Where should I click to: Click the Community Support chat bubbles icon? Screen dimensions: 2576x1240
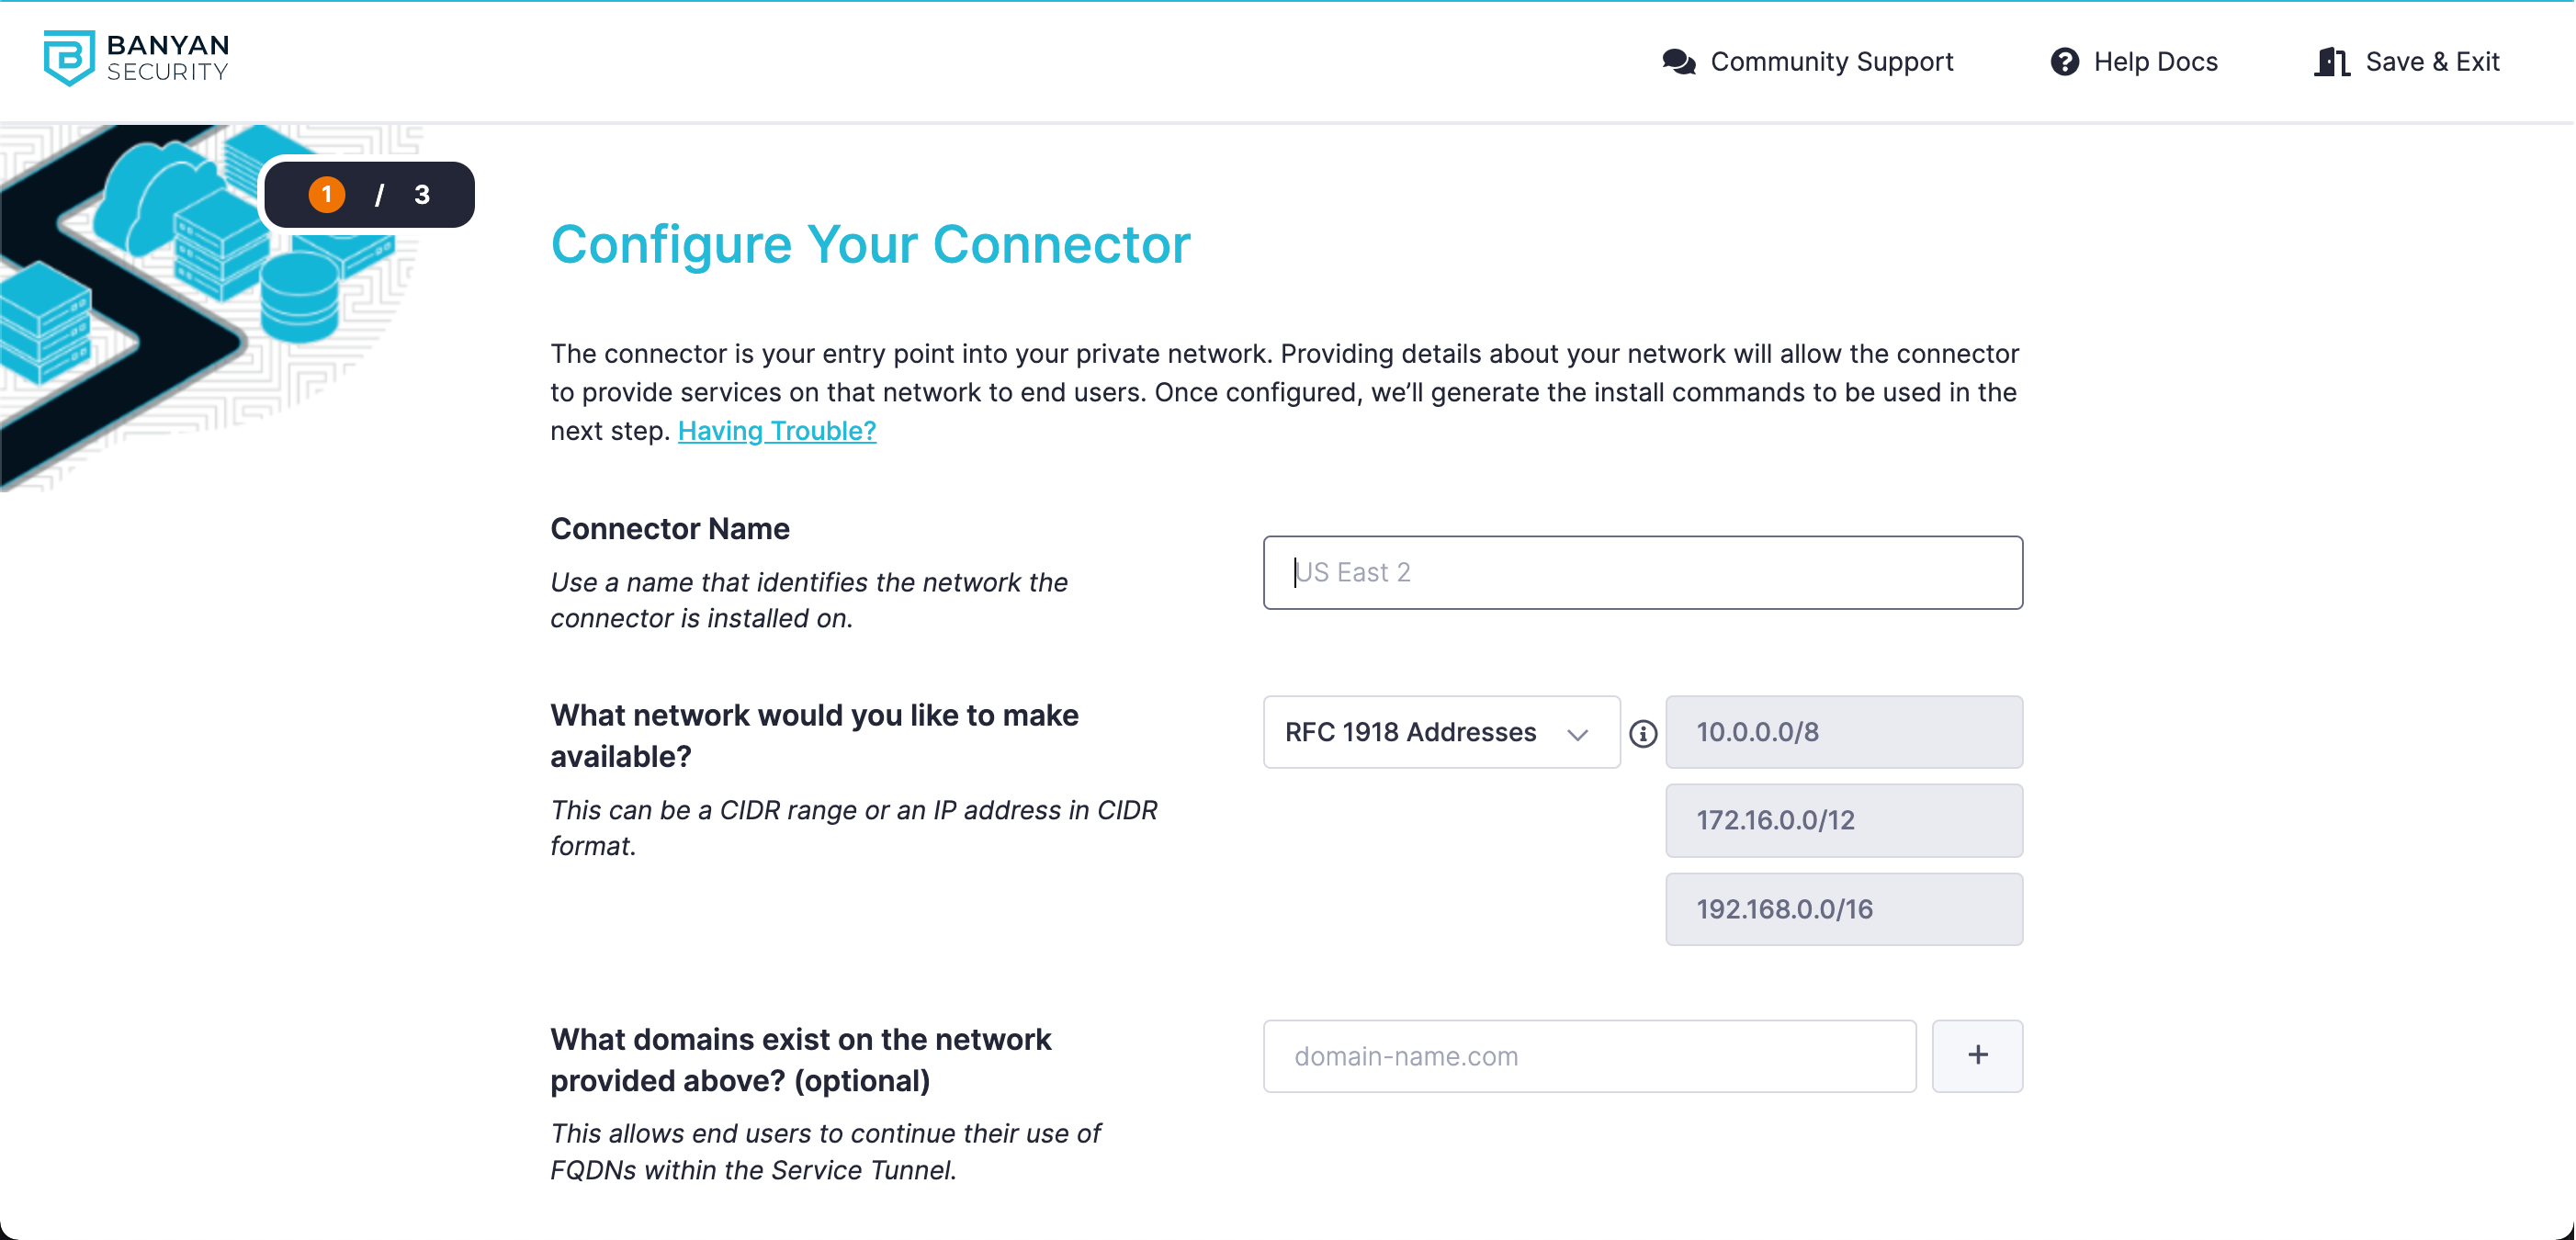pyautogui.click(x=1678, y=62)
